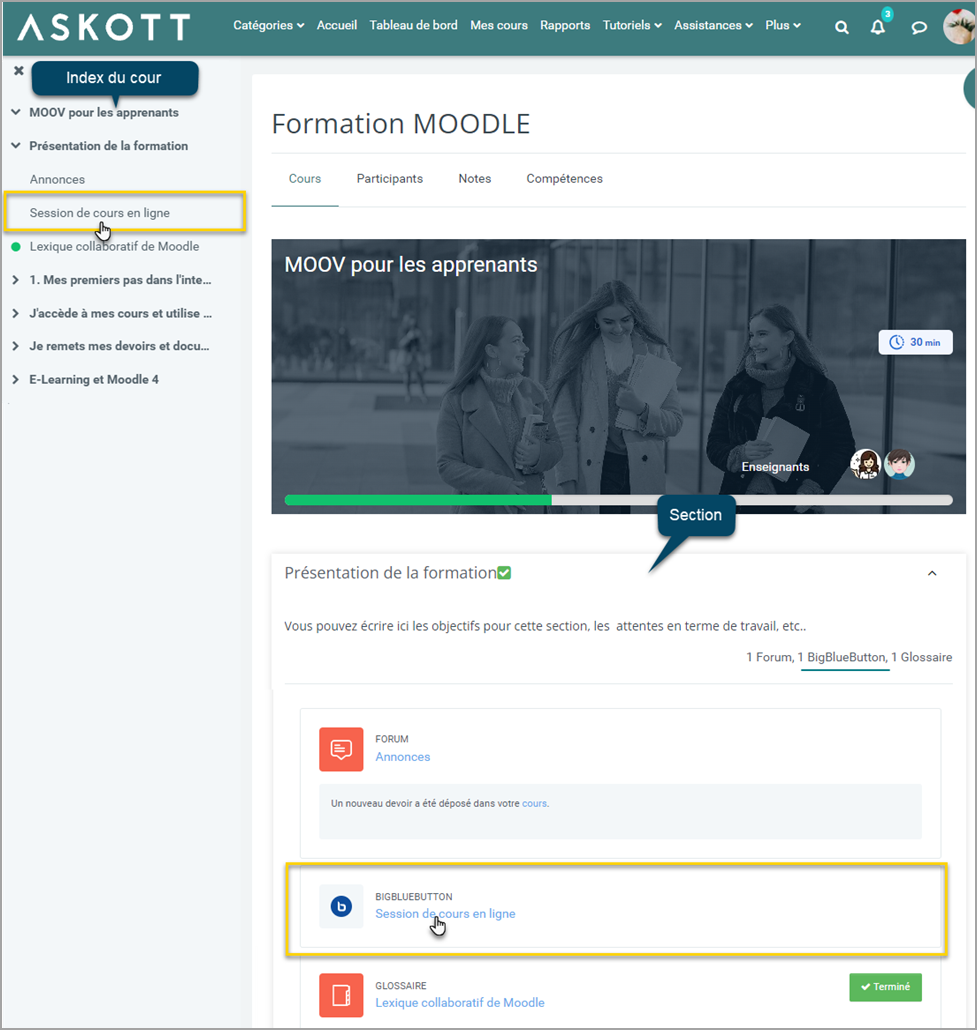Open the Tutoriels dropdown menu

tap(632, 25)
